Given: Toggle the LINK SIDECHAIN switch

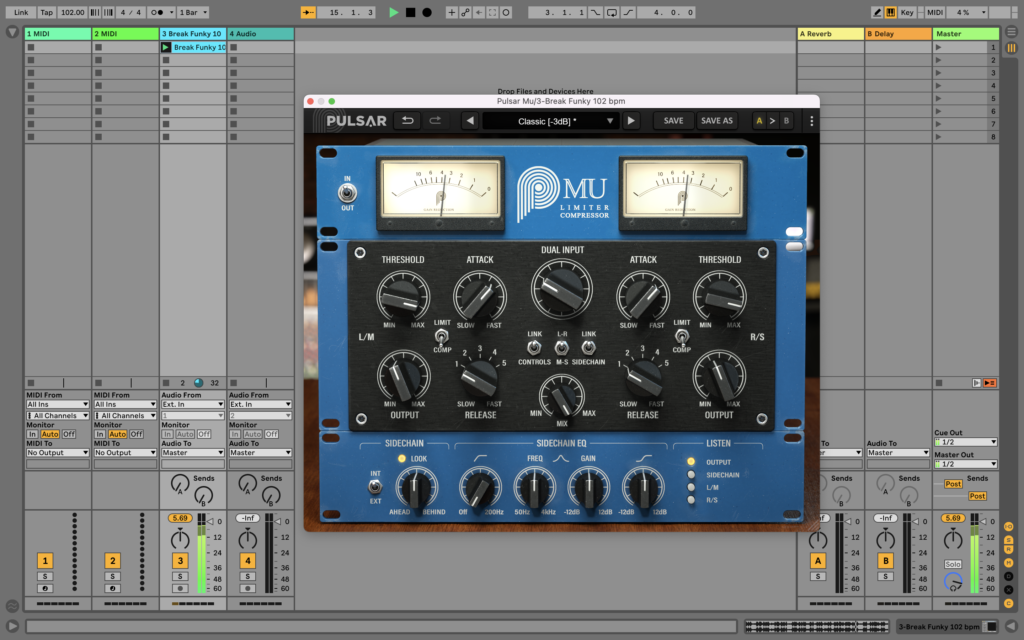Looking at the screenshot, I should (x=588, y=347).
